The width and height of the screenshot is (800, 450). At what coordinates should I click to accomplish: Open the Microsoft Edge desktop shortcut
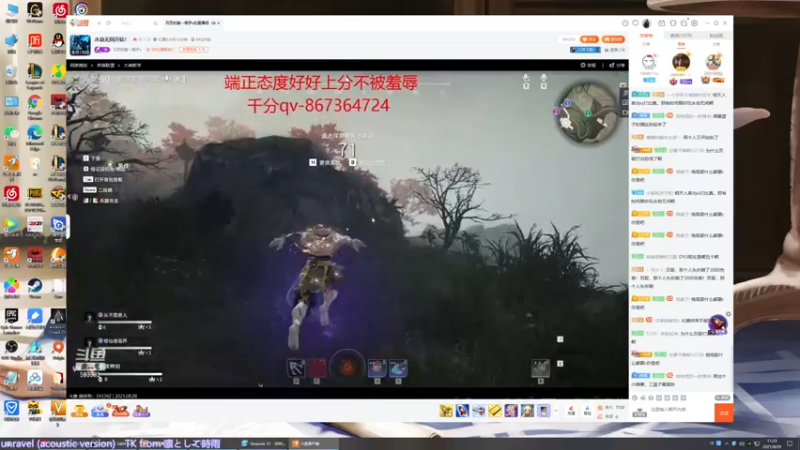(x=35, y=137)
